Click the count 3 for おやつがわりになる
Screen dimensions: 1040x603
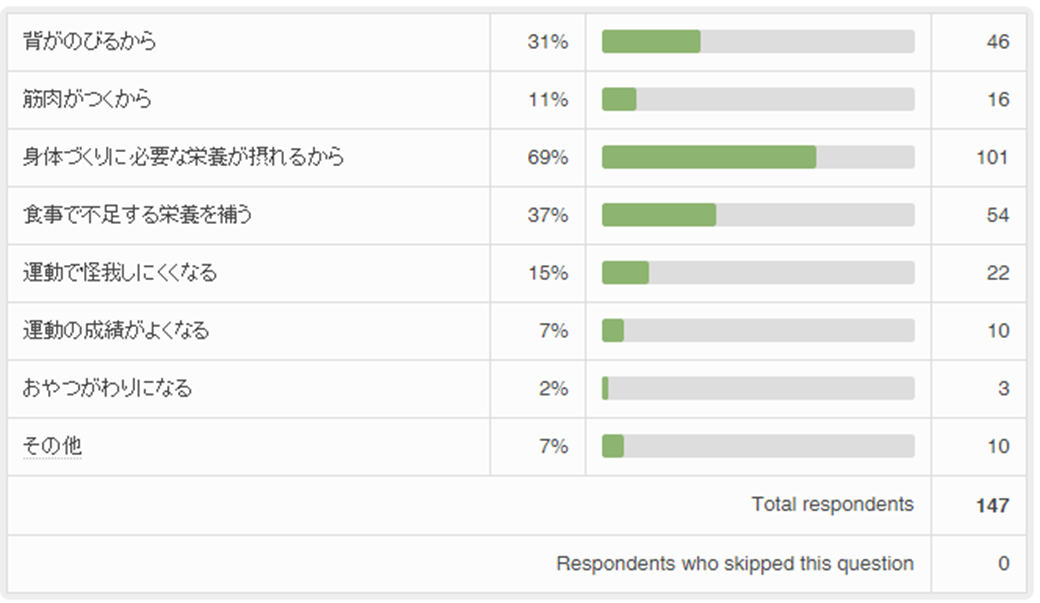pos(1003,388)
